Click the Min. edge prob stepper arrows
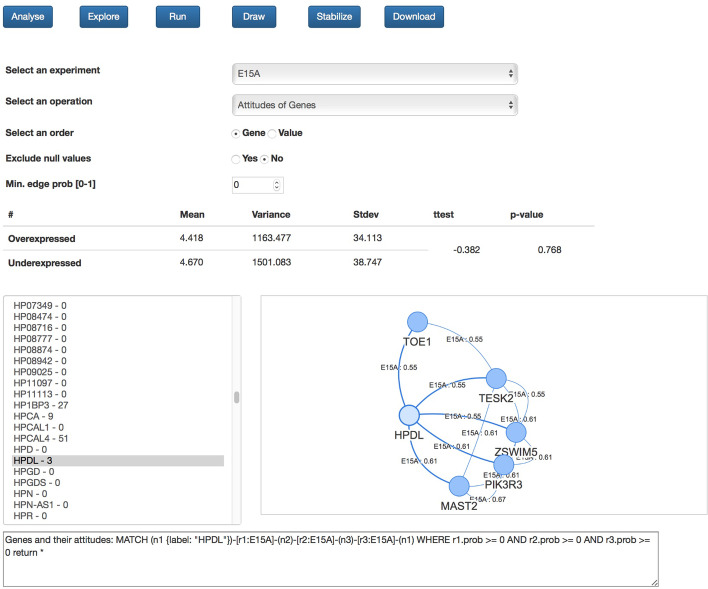Viewport: 708px width, 589px height. pos(277,185)
